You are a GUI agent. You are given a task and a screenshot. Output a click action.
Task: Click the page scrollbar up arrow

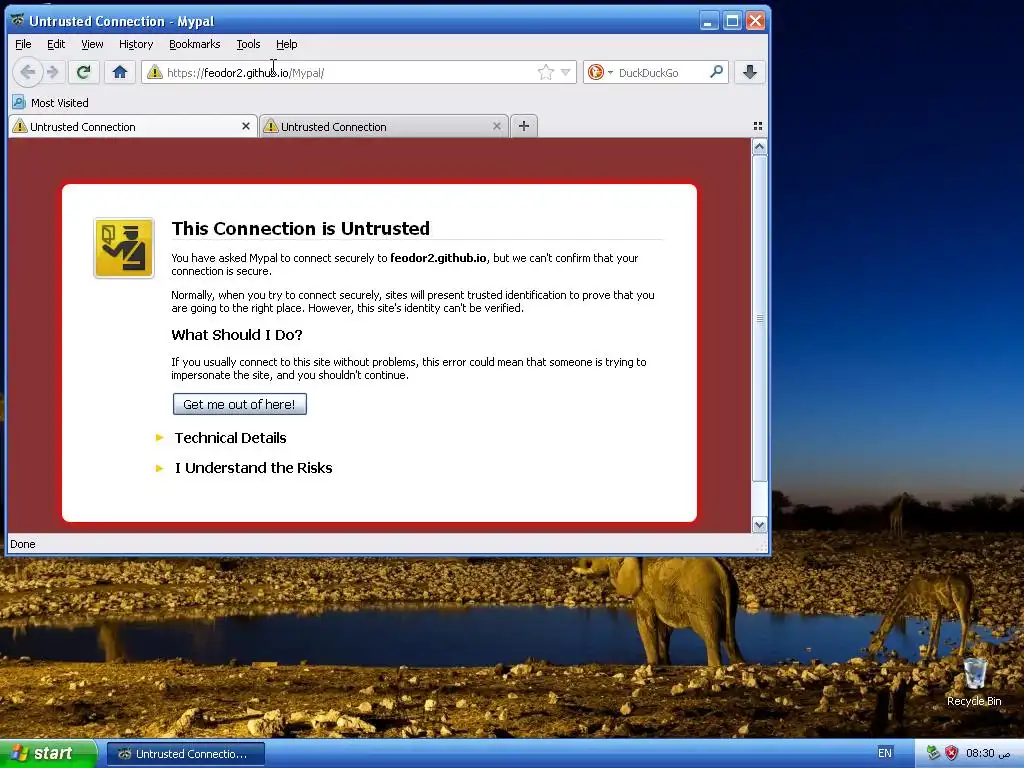(x=759, y=147)
